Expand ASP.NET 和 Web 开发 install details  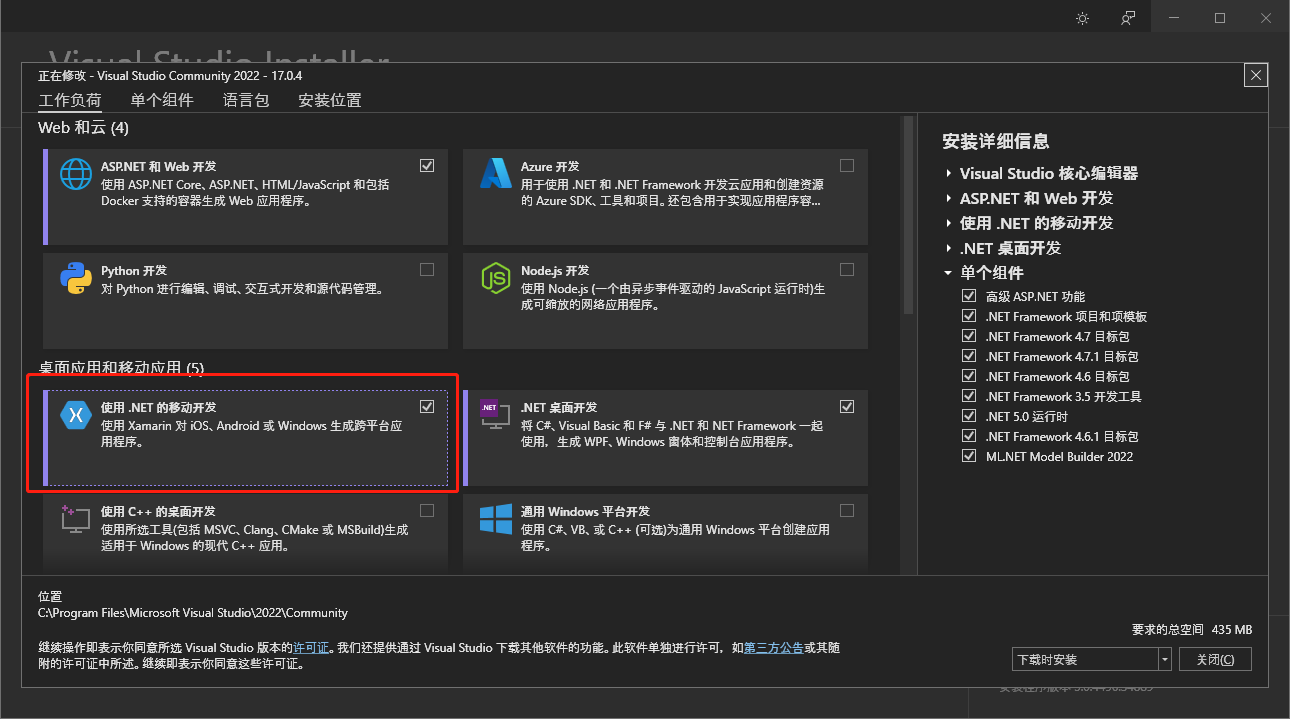point(948,198)
